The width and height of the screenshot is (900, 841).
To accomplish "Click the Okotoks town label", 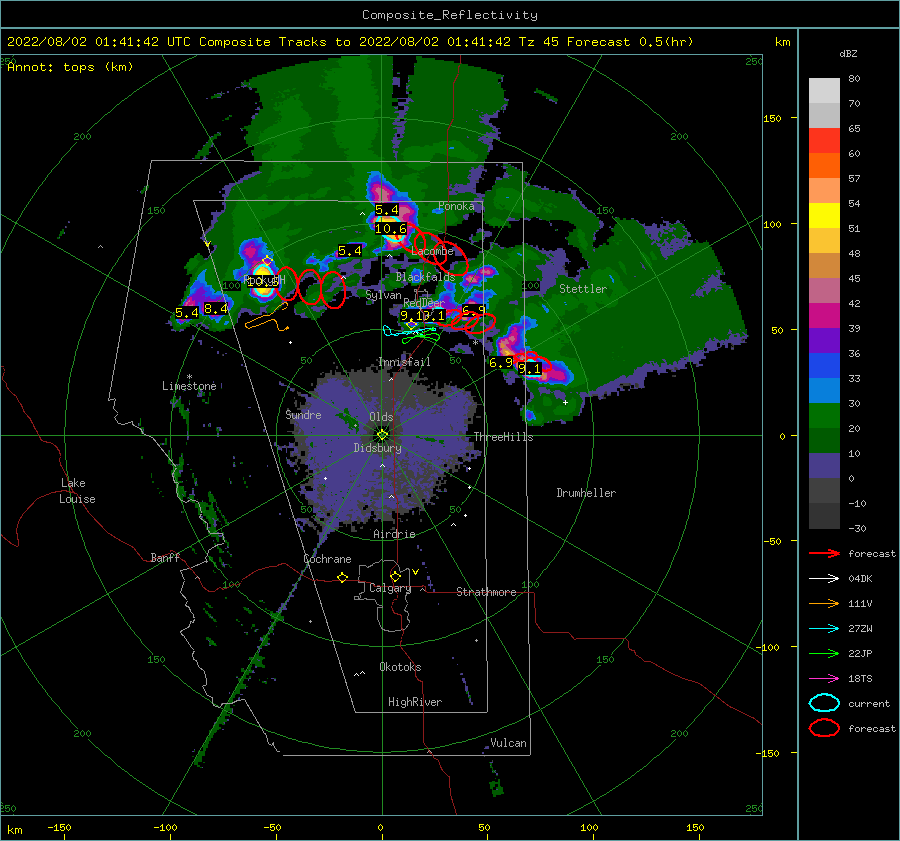I will click(400, 667).
